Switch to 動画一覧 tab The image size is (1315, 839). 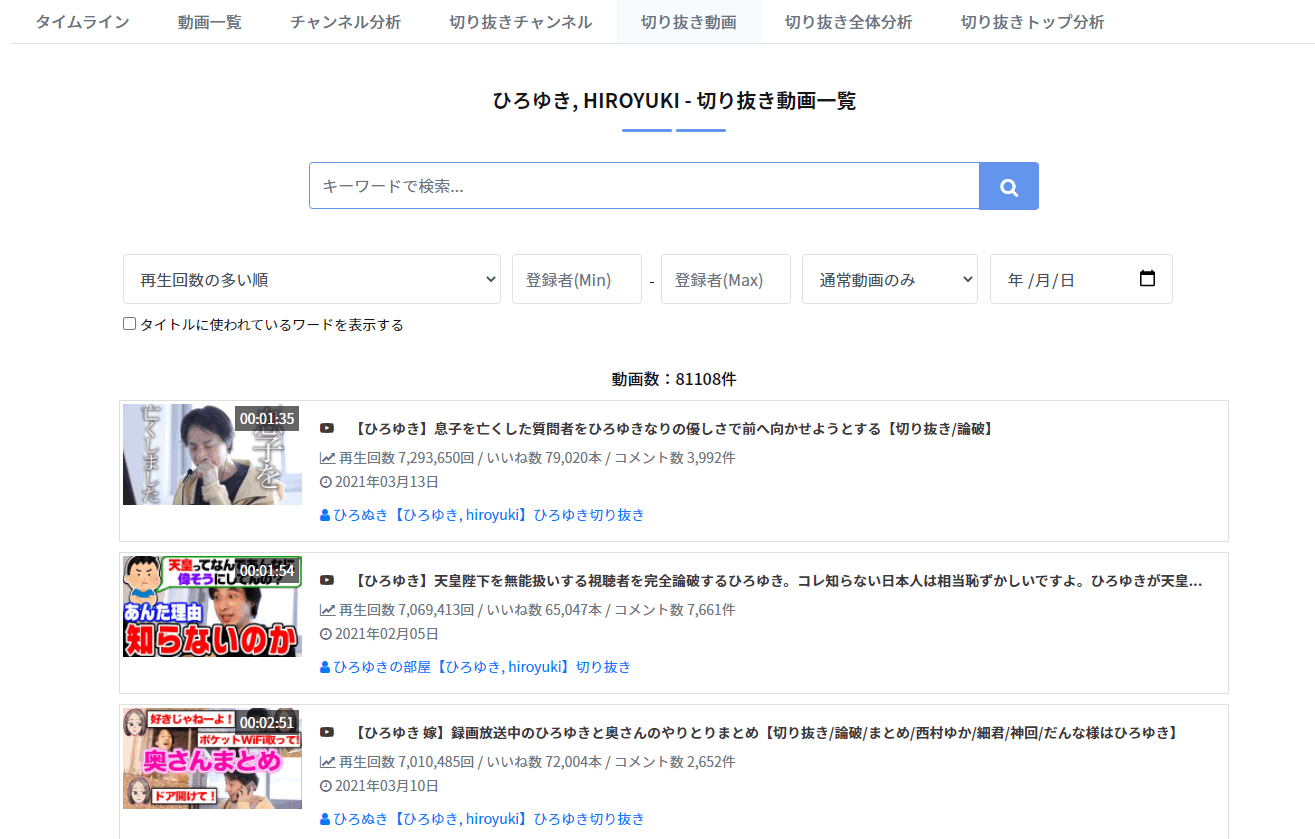[210, 22]
